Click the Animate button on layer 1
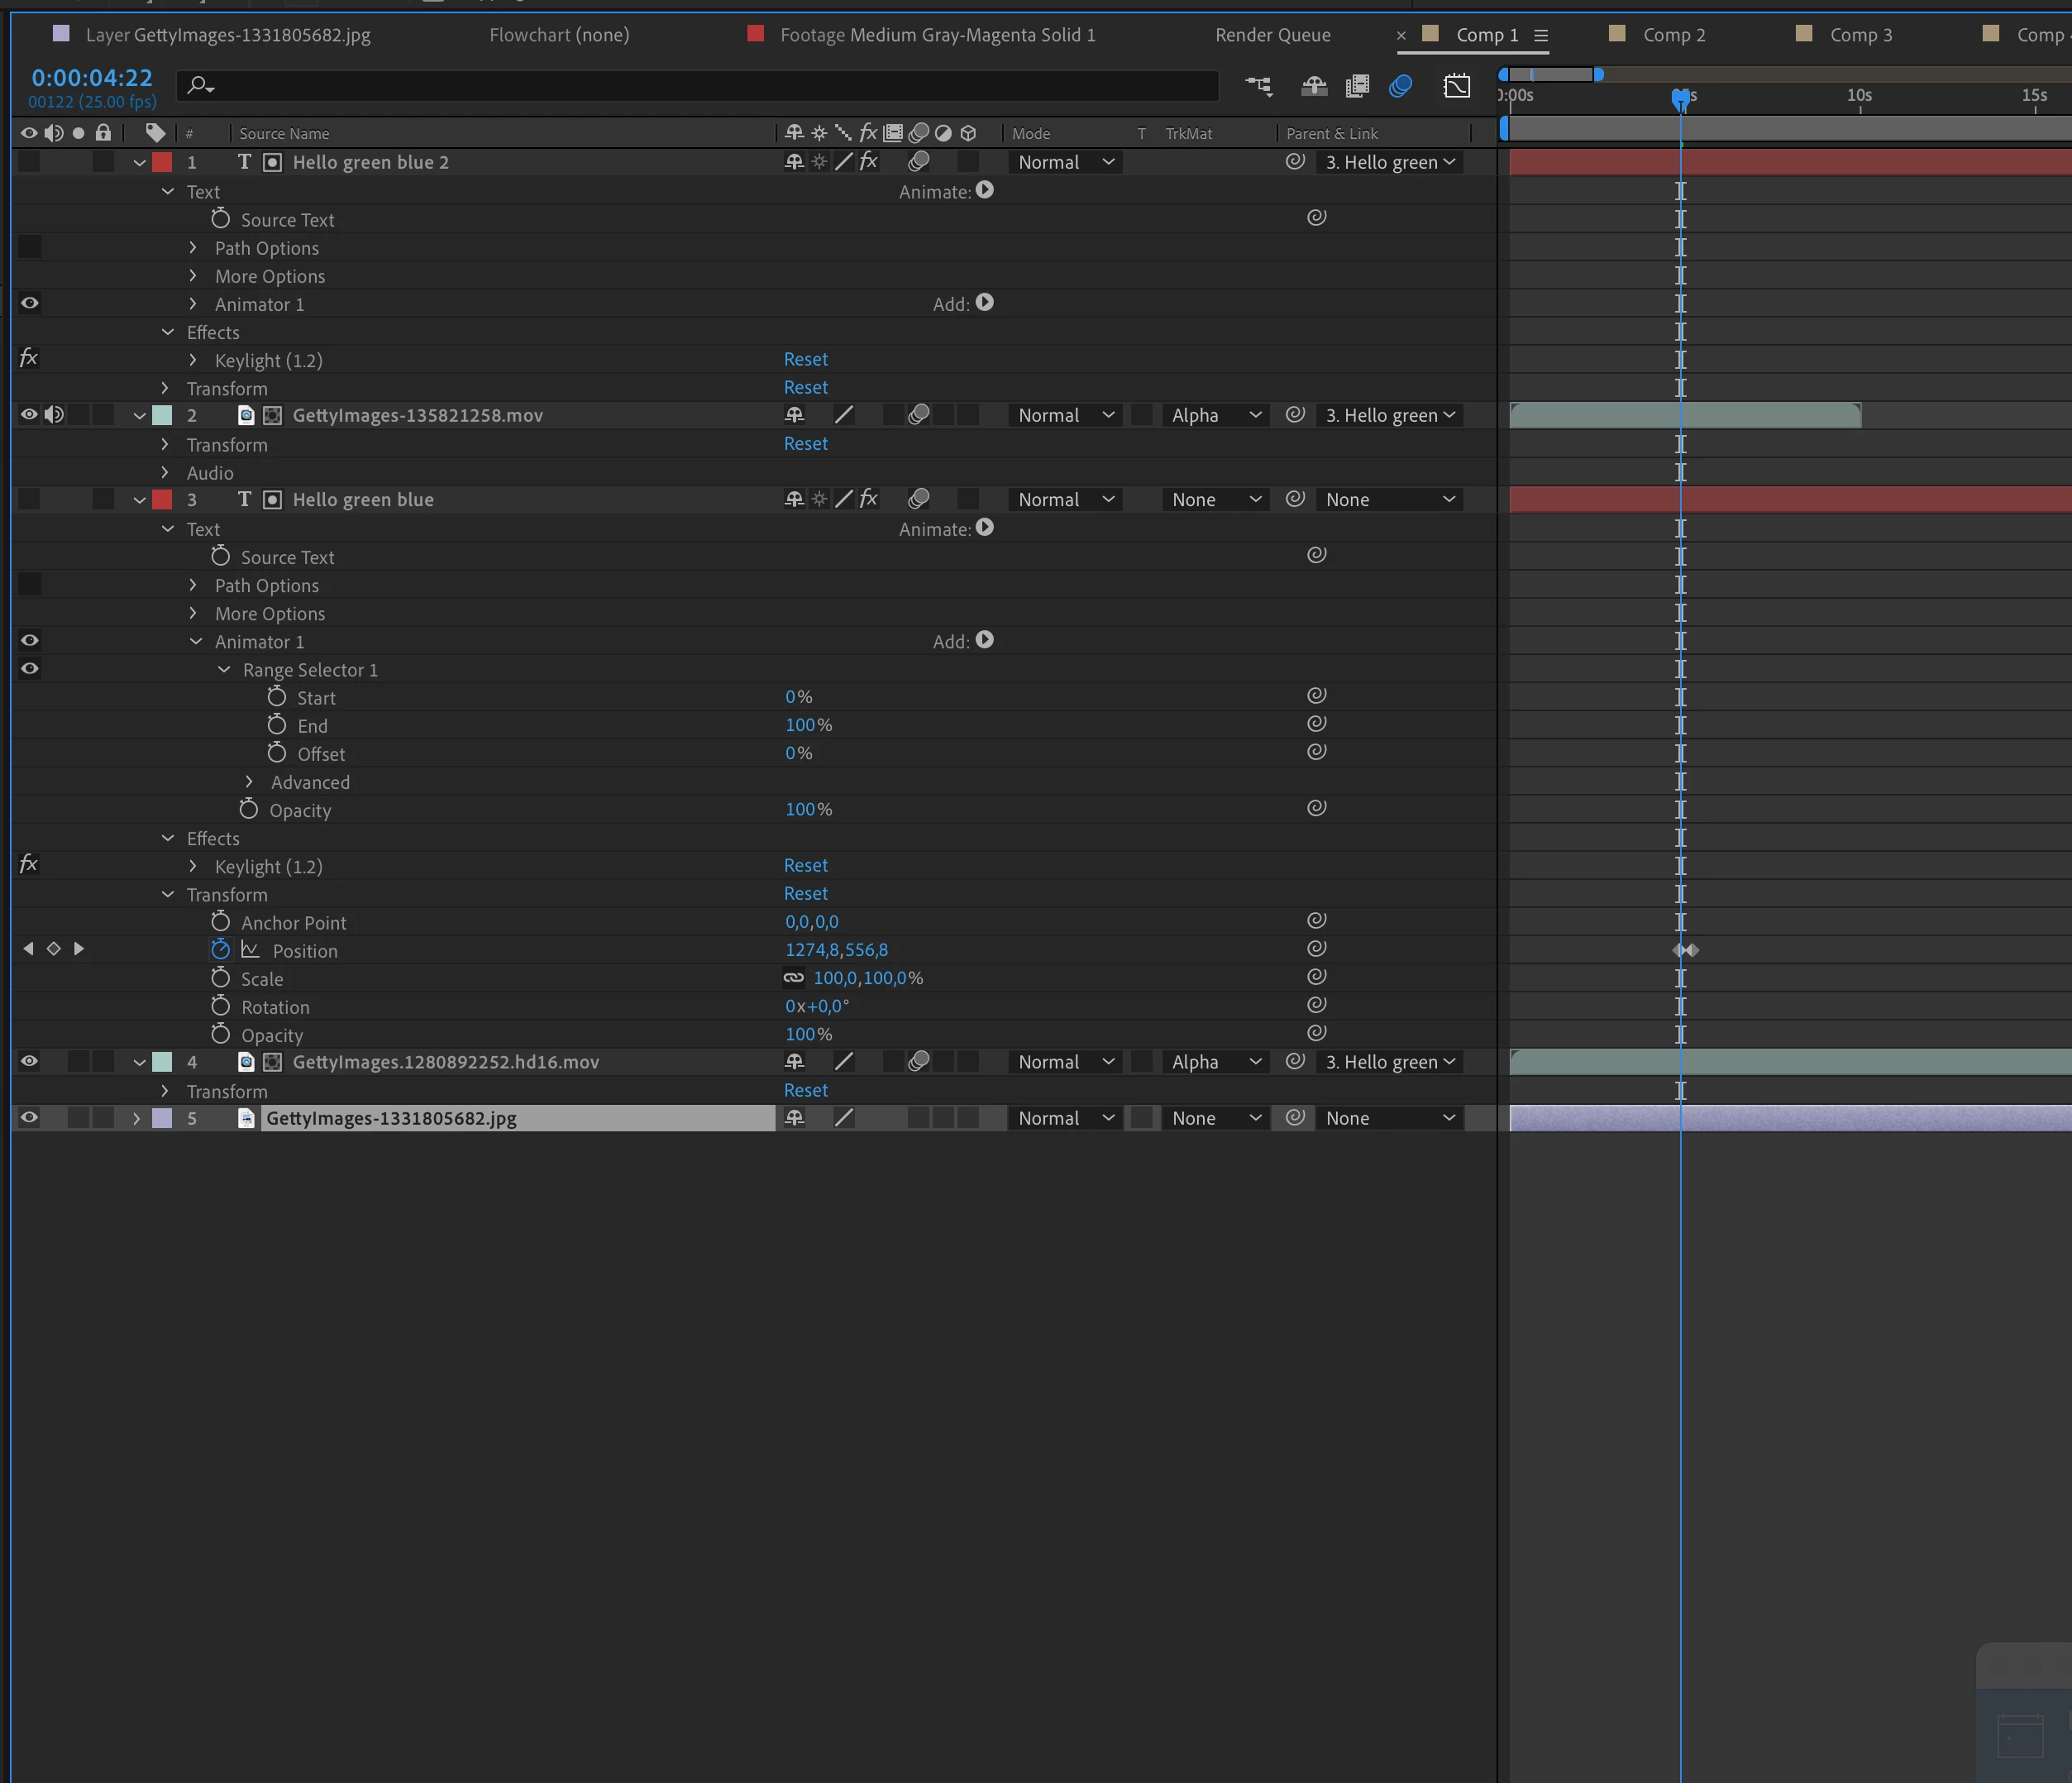Viewport: 2072px width, 1783px height. (984, 190)
